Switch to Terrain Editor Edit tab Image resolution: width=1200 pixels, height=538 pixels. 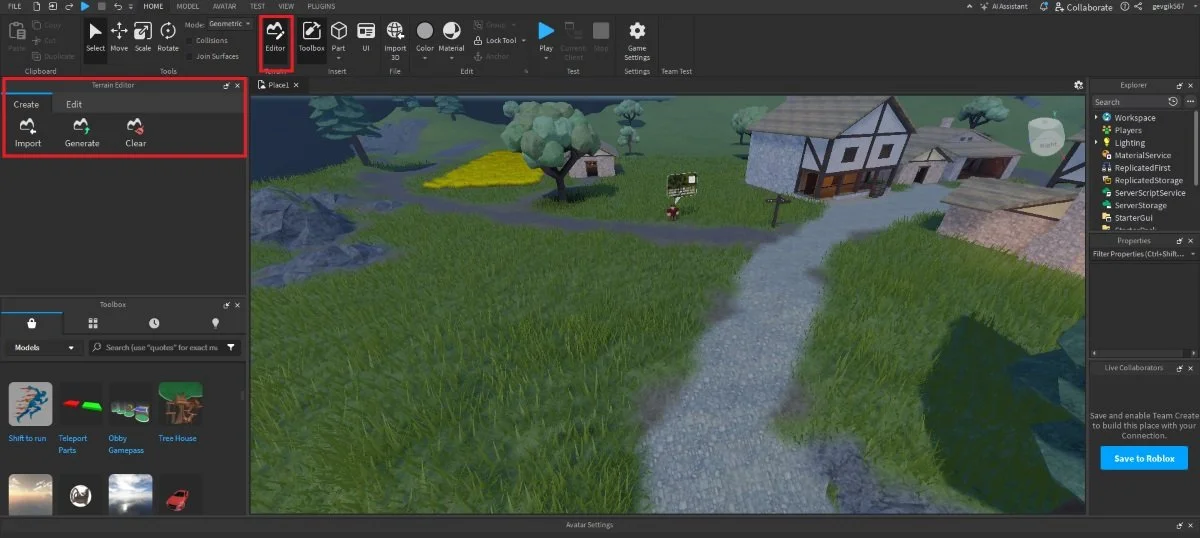[x=74, y=104]
